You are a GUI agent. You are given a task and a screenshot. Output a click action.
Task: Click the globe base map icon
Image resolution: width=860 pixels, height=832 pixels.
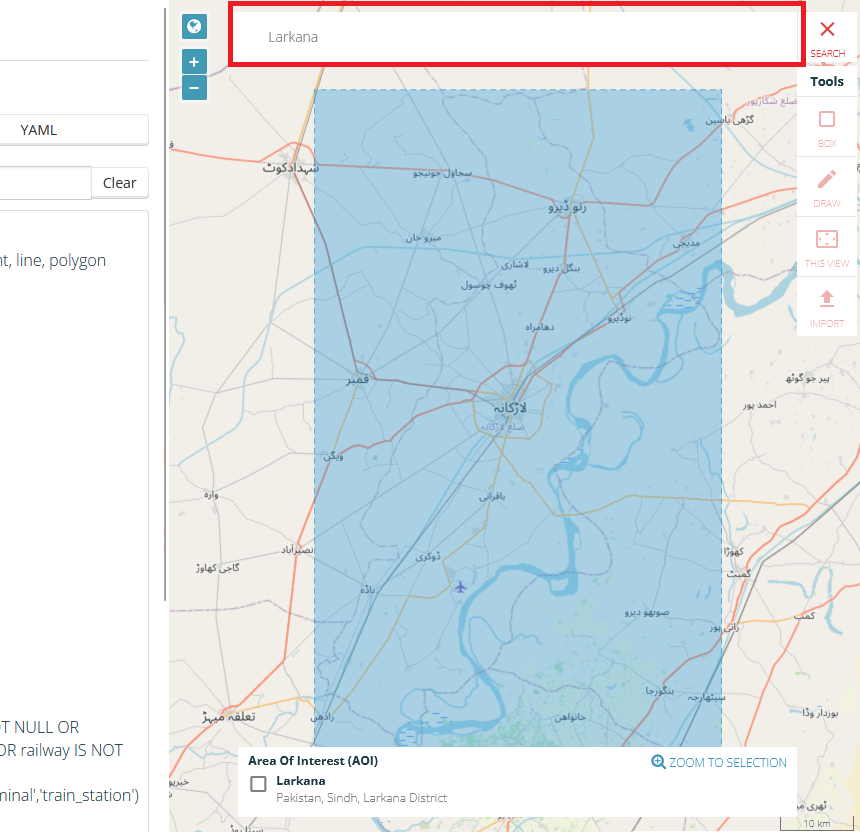pos(194,27)
